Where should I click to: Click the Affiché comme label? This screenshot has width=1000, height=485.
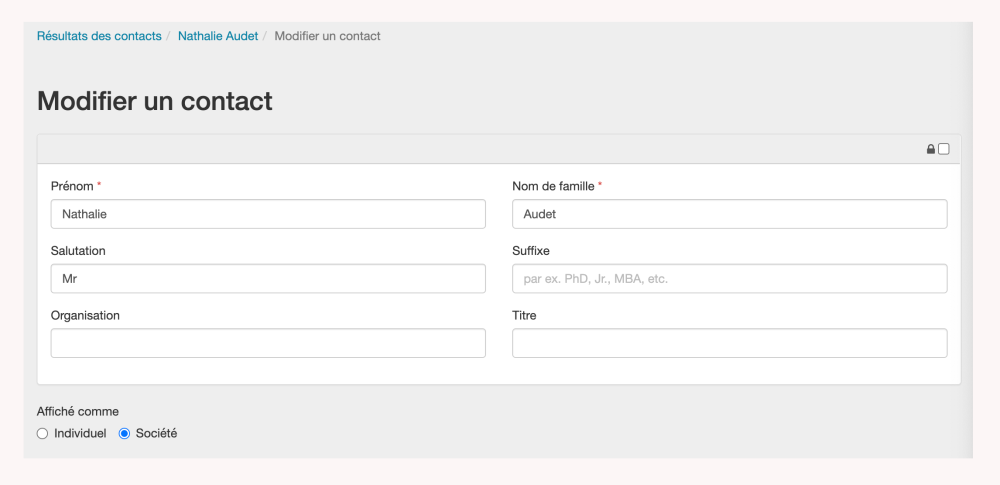pos(78,411)
